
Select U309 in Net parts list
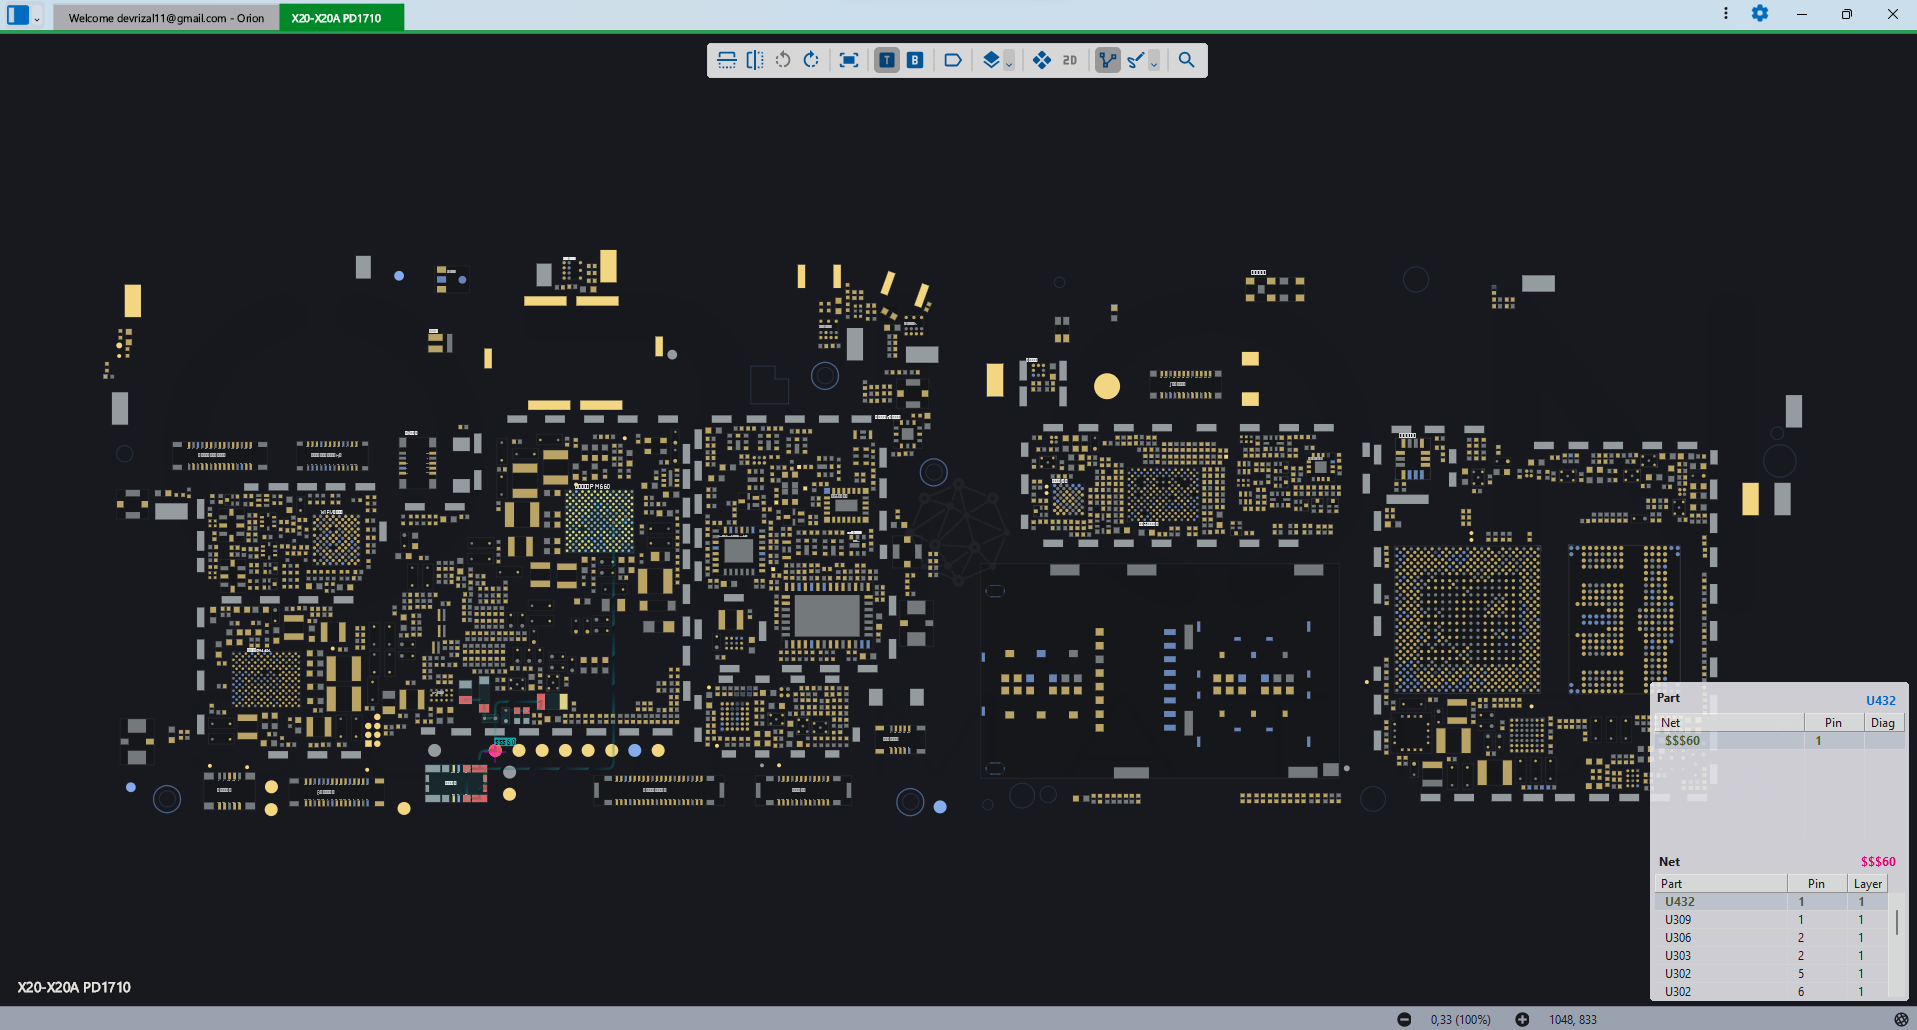[1678, 920]
